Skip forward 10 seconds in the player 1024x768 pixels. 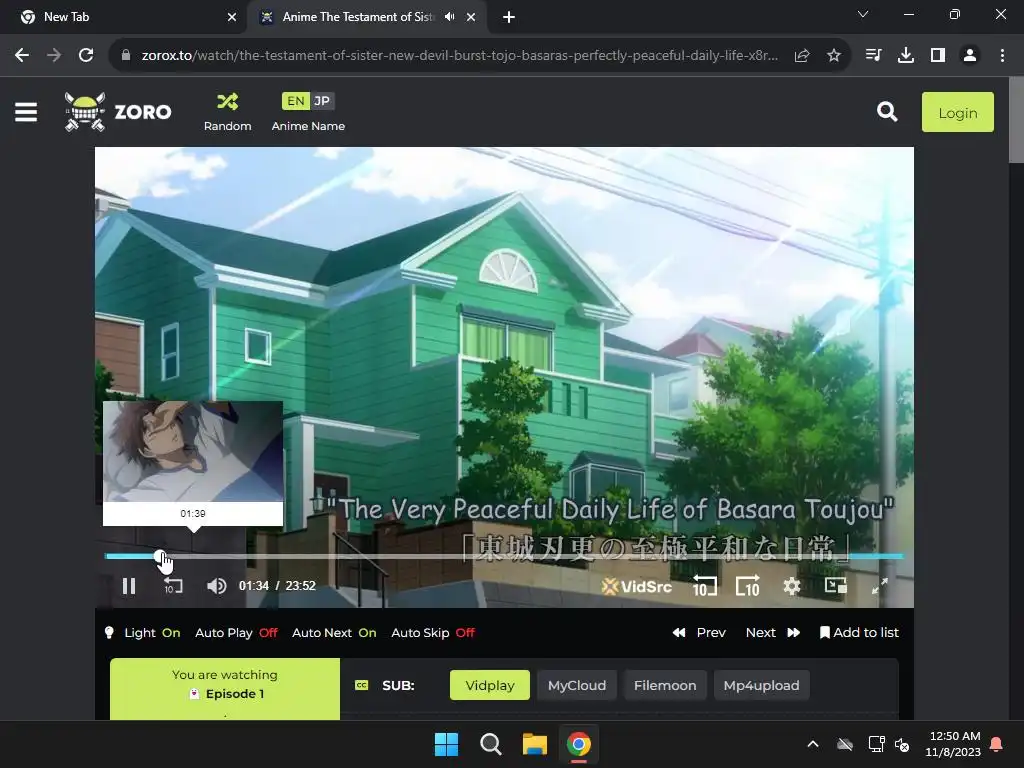[x=748, y=586]
